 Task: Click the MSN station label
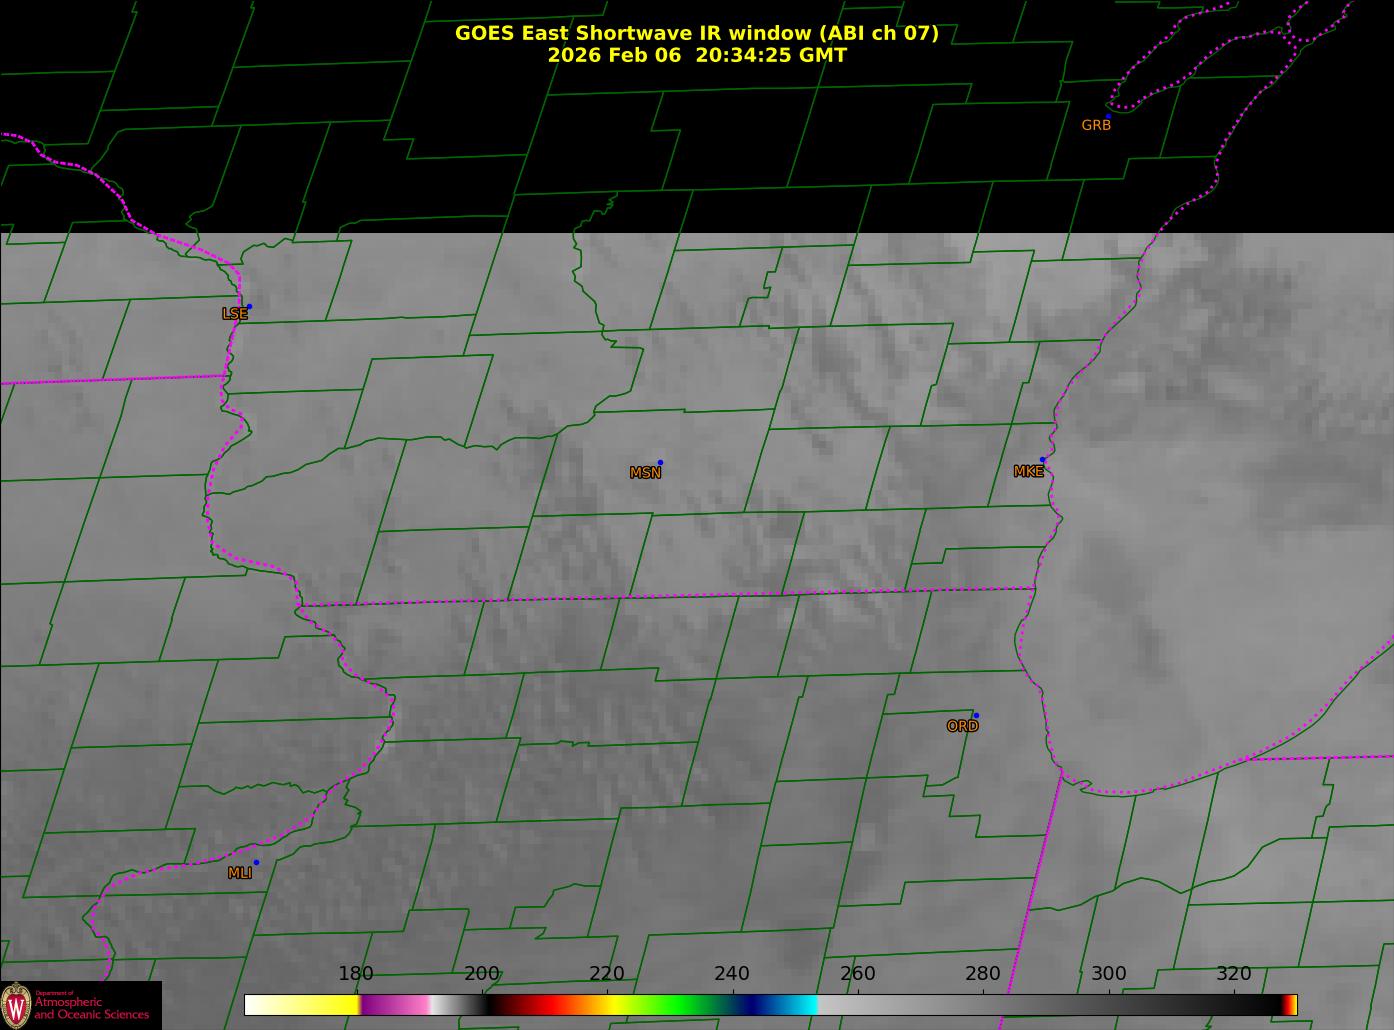click(x=645, y=473)
